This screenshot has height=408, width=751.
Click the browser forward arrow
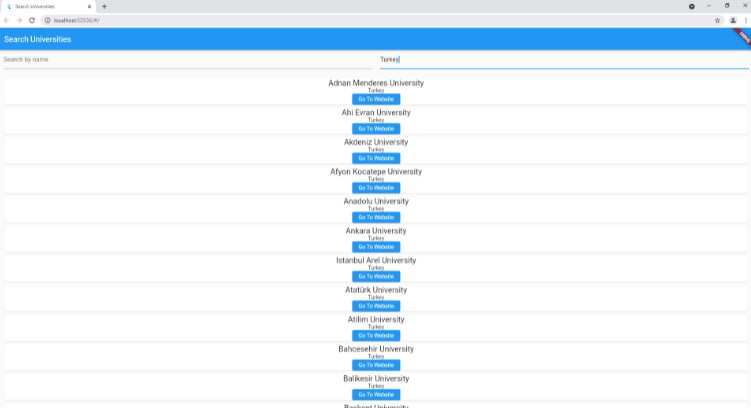tap(19, 20)
